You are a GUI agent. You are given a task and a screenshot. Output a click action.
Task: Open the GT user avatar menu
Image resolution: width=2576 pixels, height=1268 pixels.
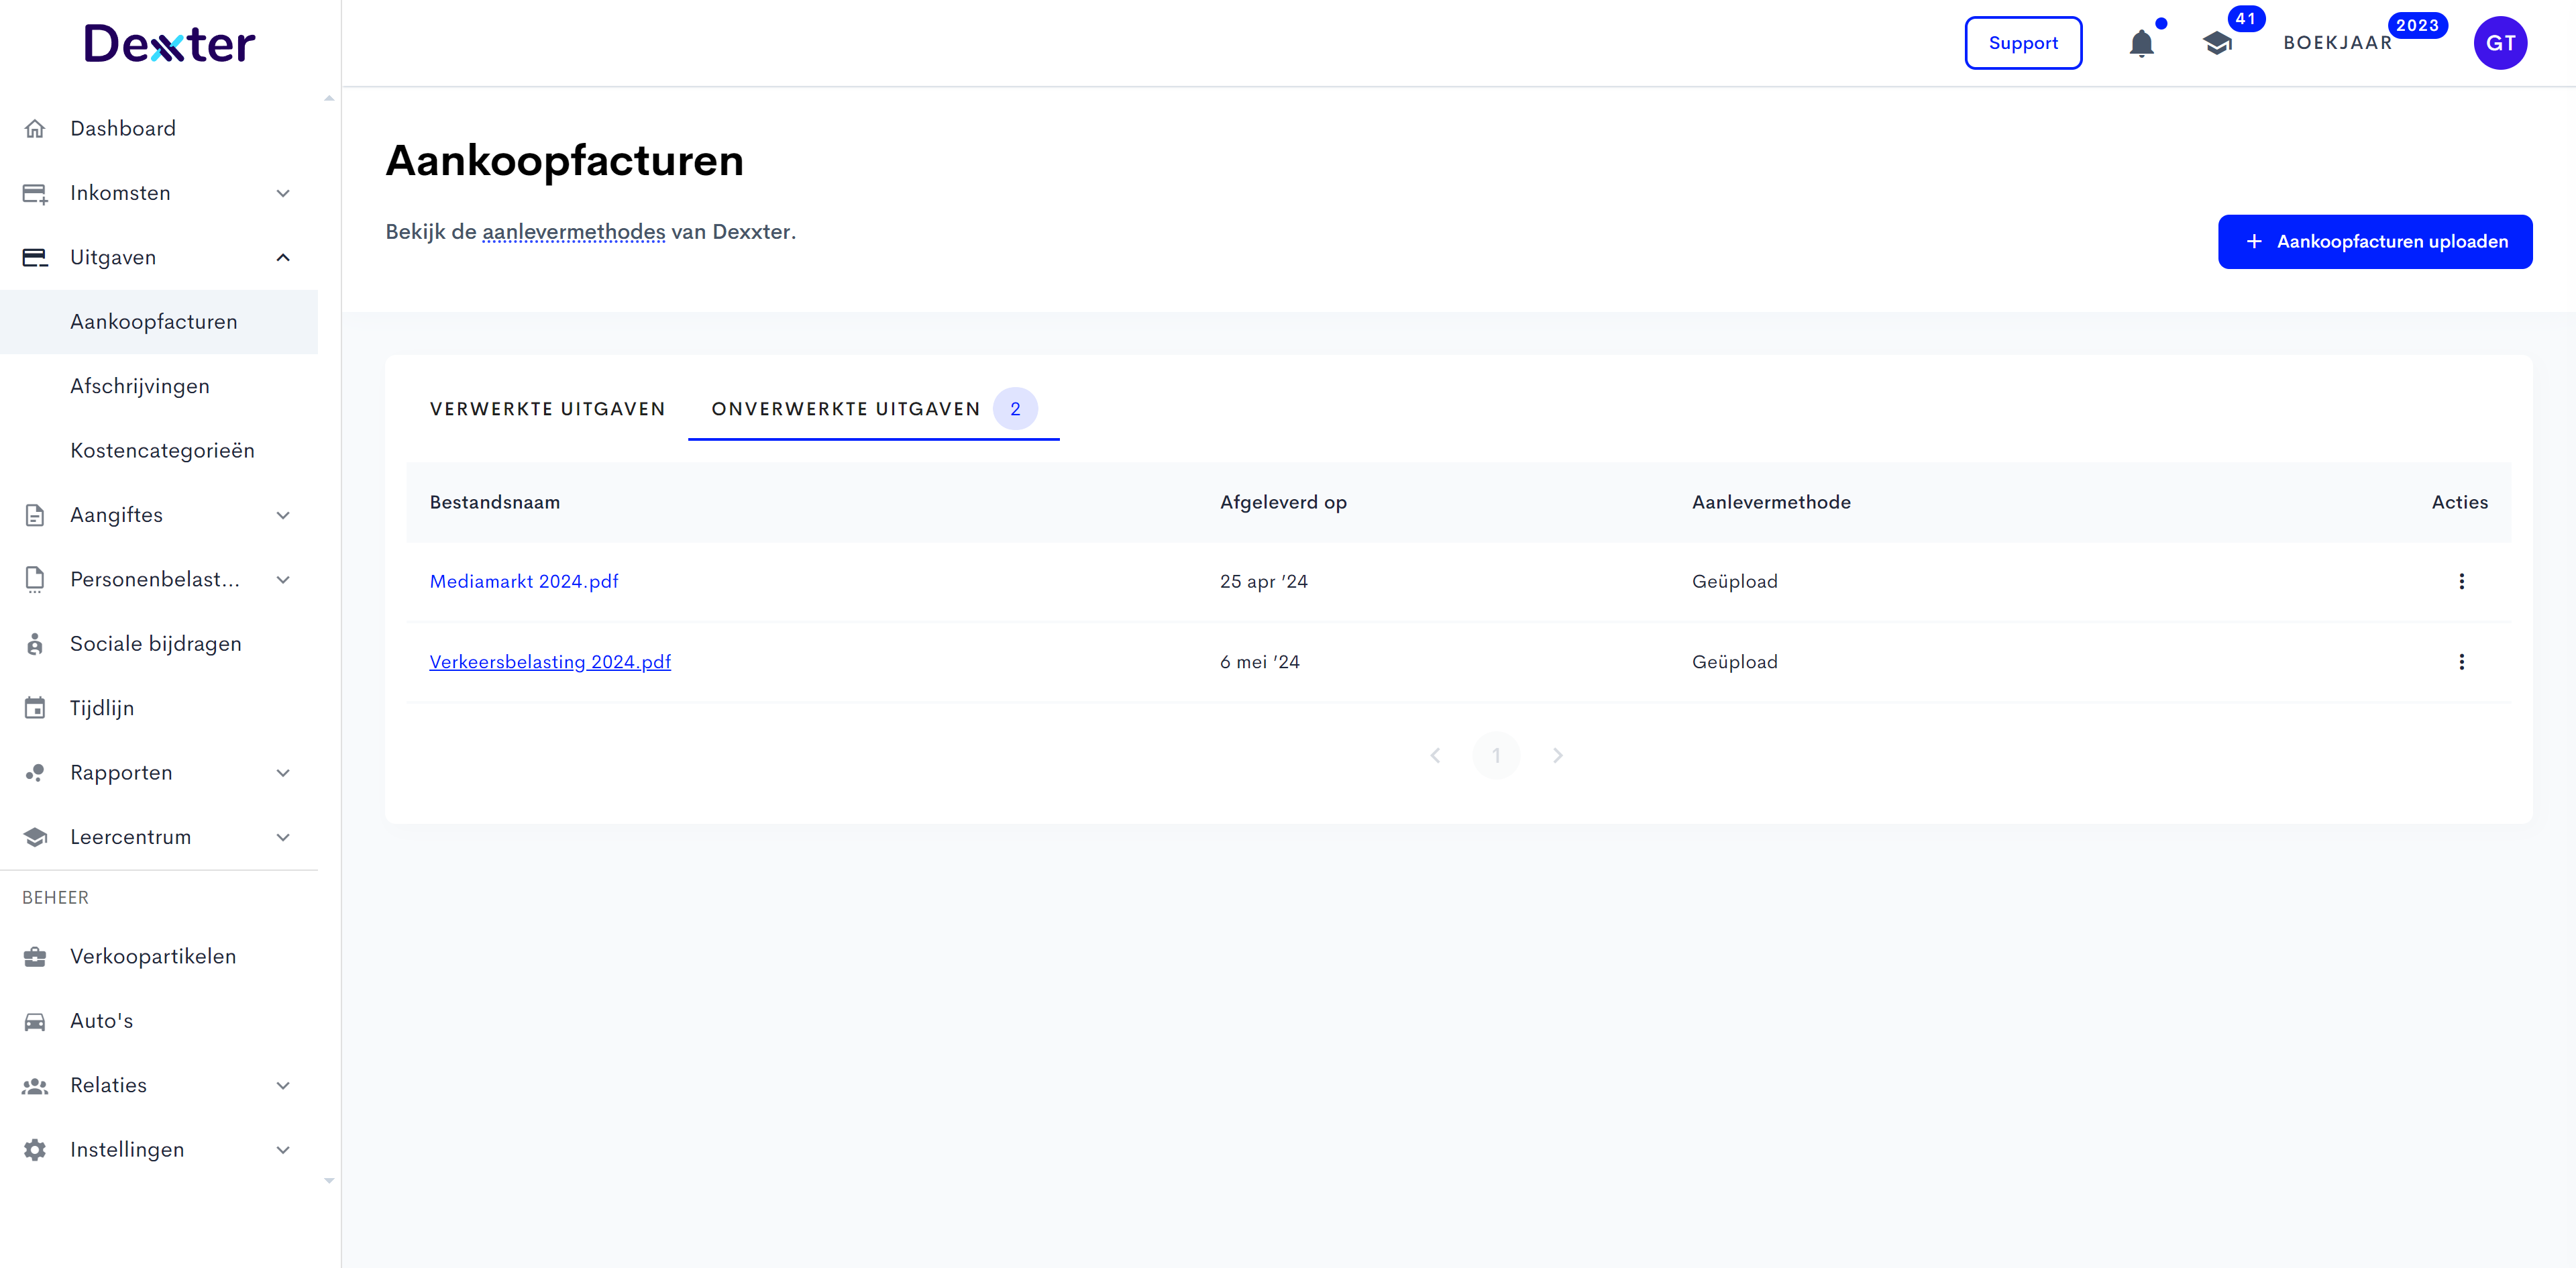[x=2500, y=43]
